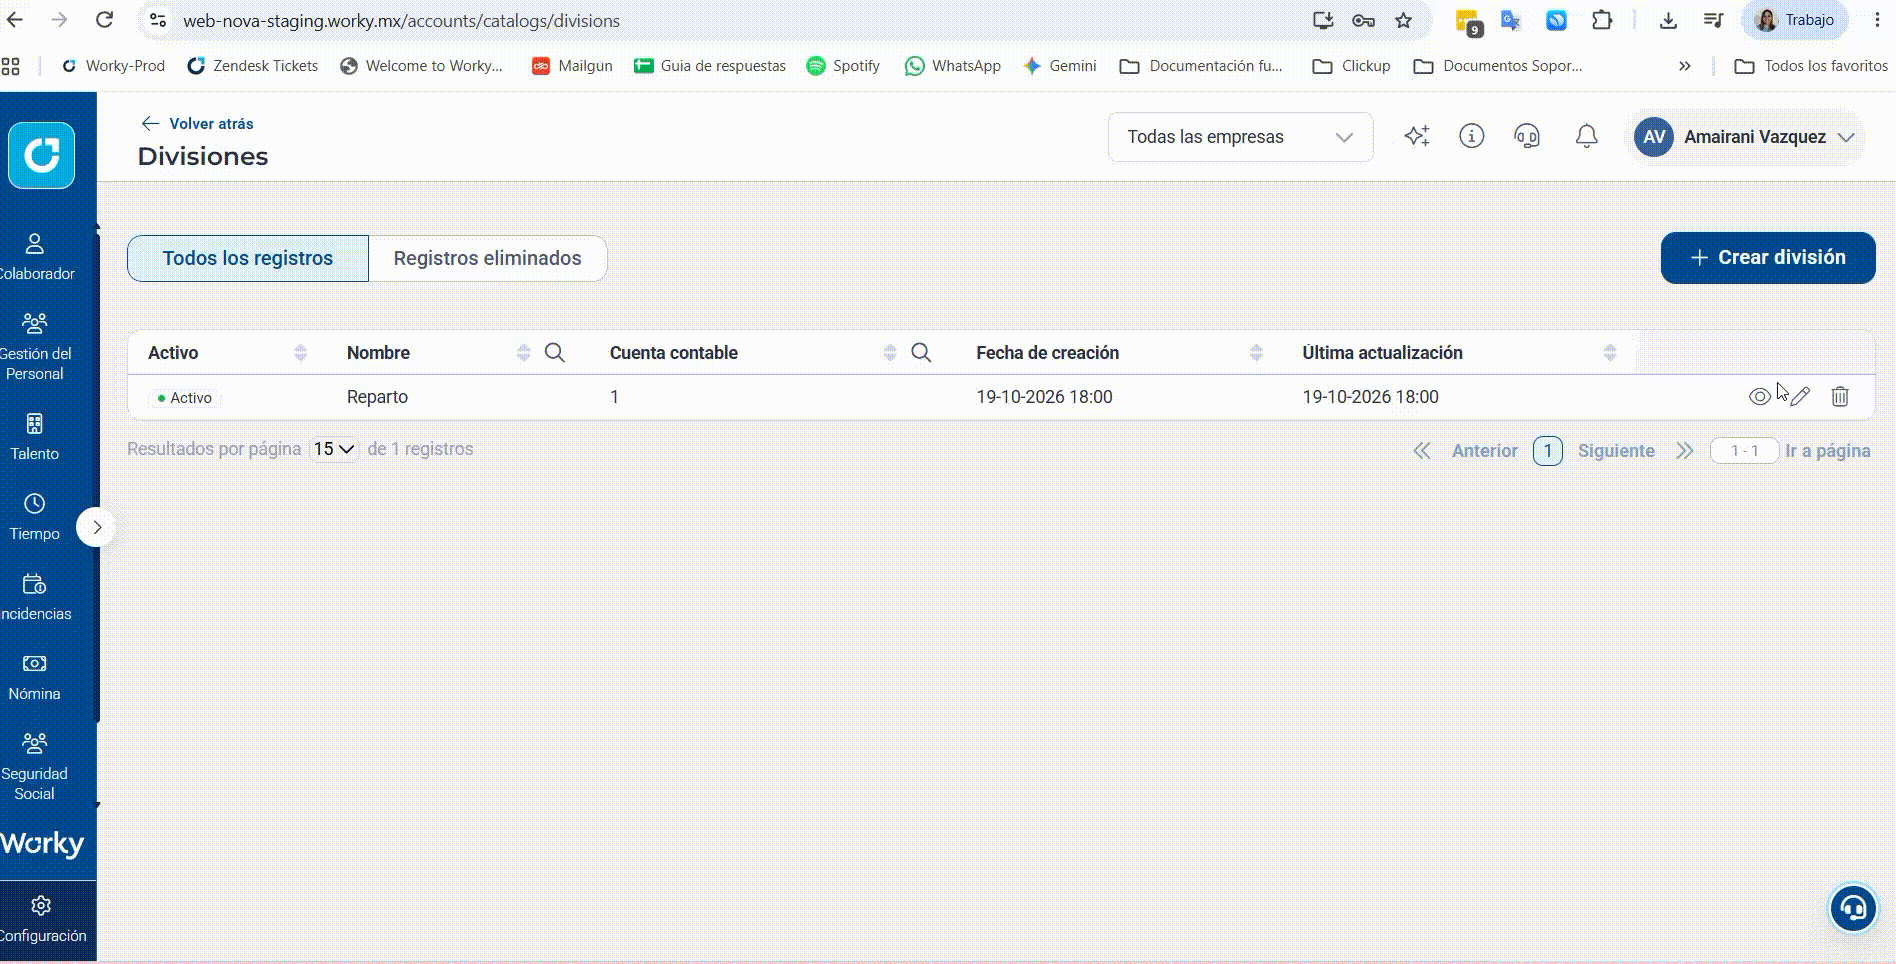Click Siguiente pagination link
Image resolution: width=1896 pixels, height=964 pixels.
coord(1616,451)
